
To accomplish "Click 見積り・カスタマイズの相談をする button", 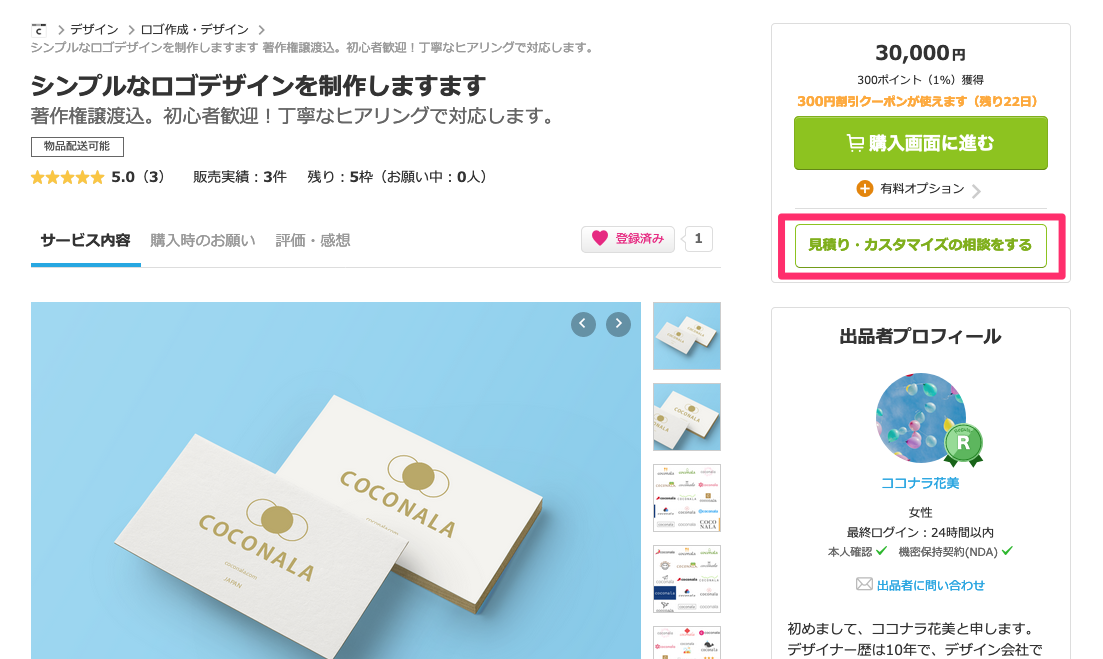I will pyautogui.click(x=920, y=245).
